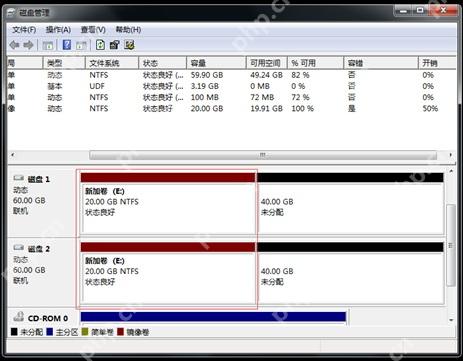The image size is (463, 361).
Task: Click the green Refresh toolbar icon
Action: click(x=100, y=45)
